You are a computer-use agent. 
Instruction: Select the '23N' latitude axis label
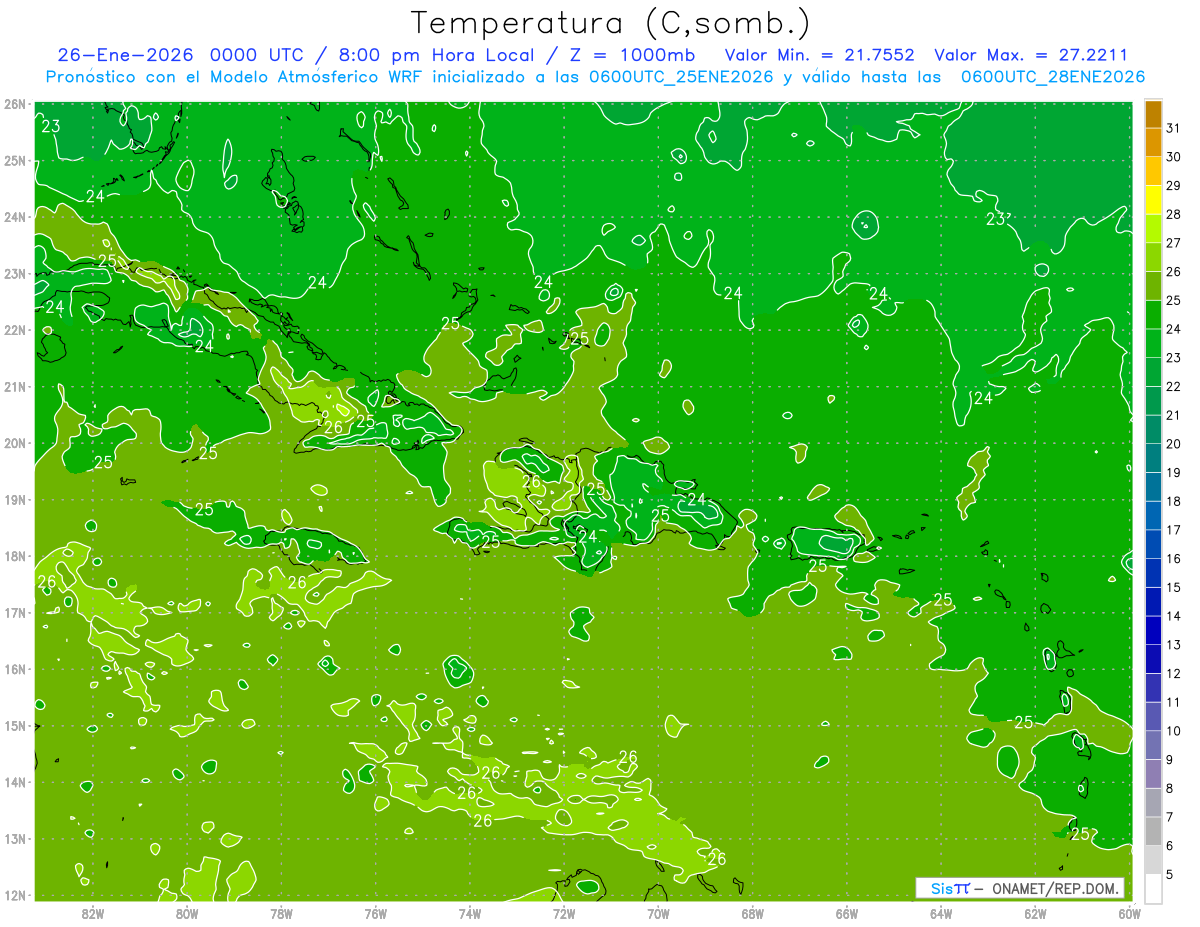[15, 273]
